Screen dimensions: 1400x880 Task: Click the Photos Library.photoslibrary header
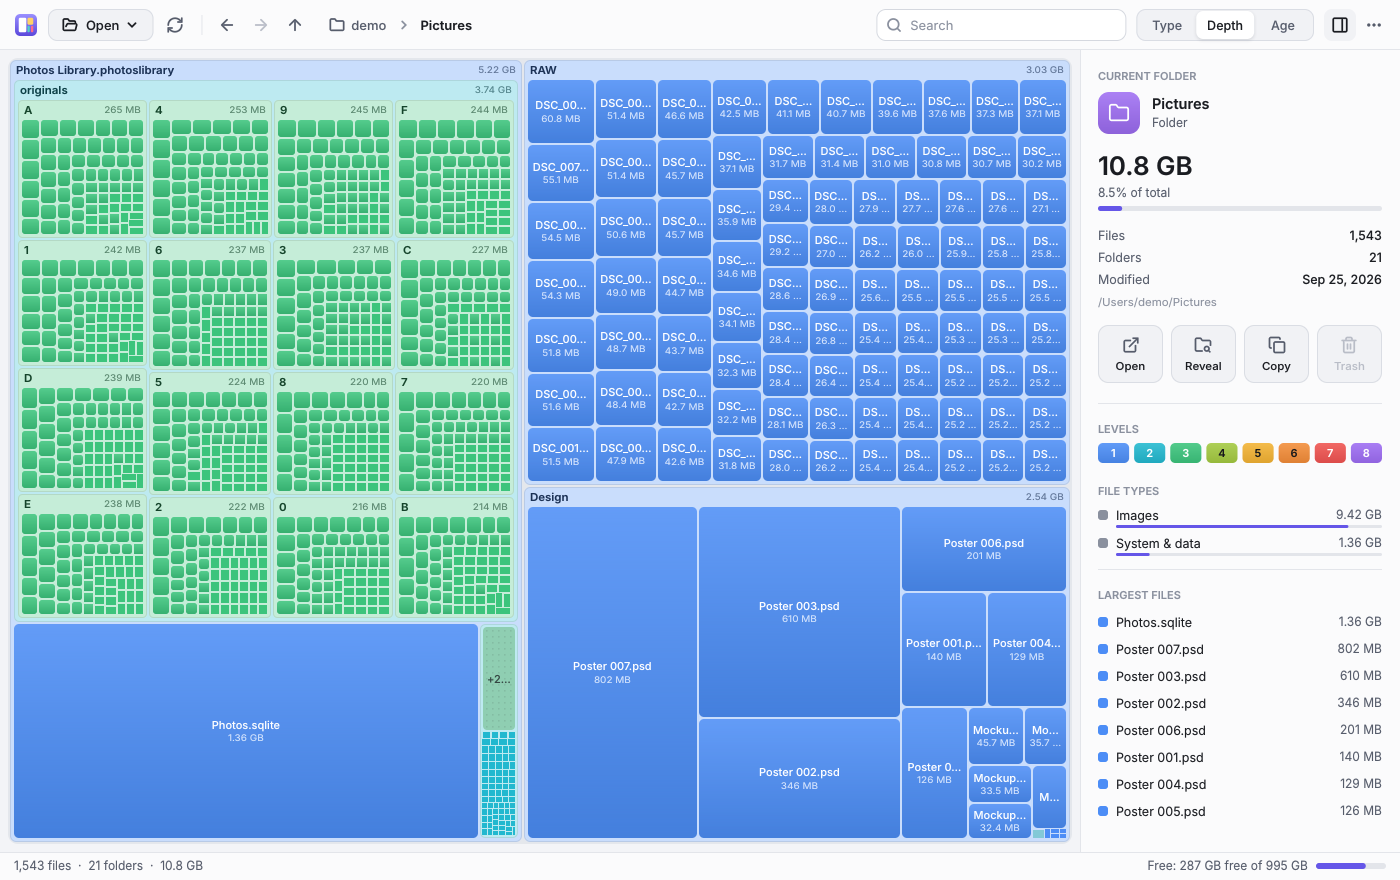click(x=266, y=70)
